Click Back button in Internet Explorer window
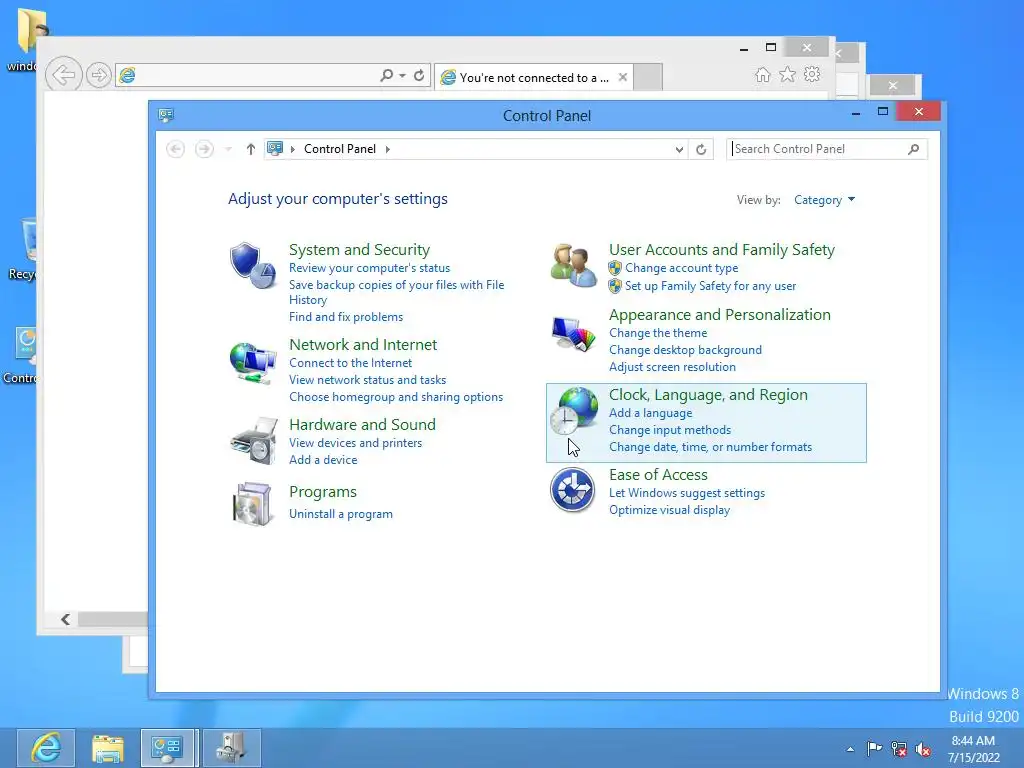This screenshot has height=768, width=1024. [x=63, y=75]
